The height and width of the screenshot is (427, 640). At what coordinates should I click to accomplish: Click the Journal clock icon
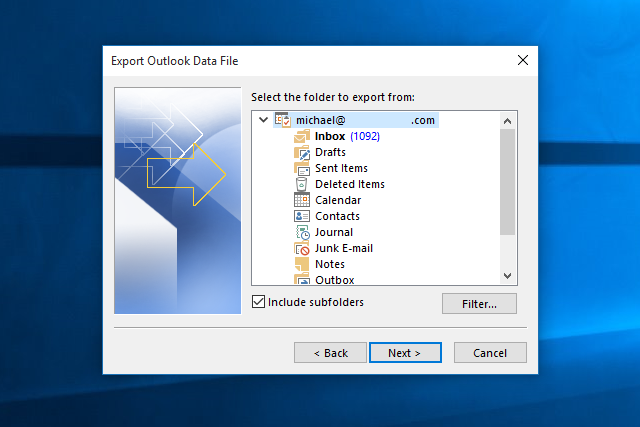[x=302, y=232]
